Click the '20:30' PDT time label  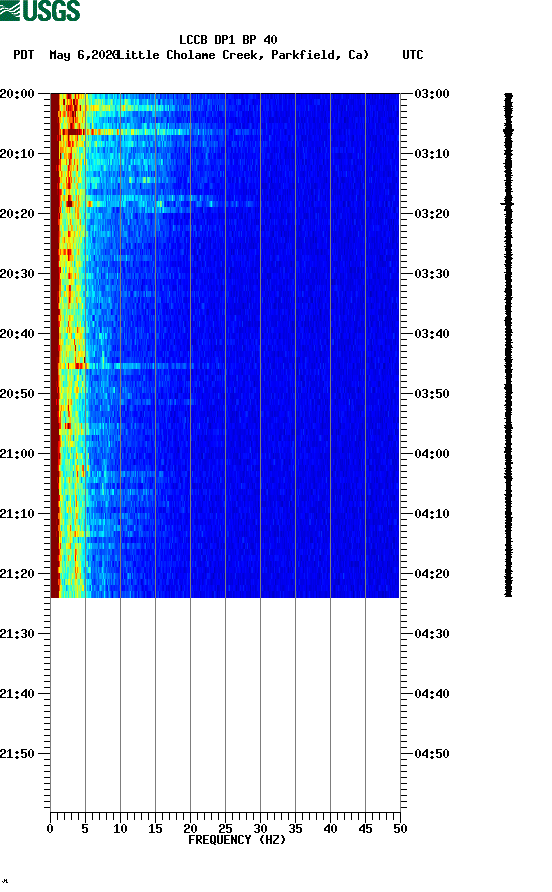pos(17,274)
